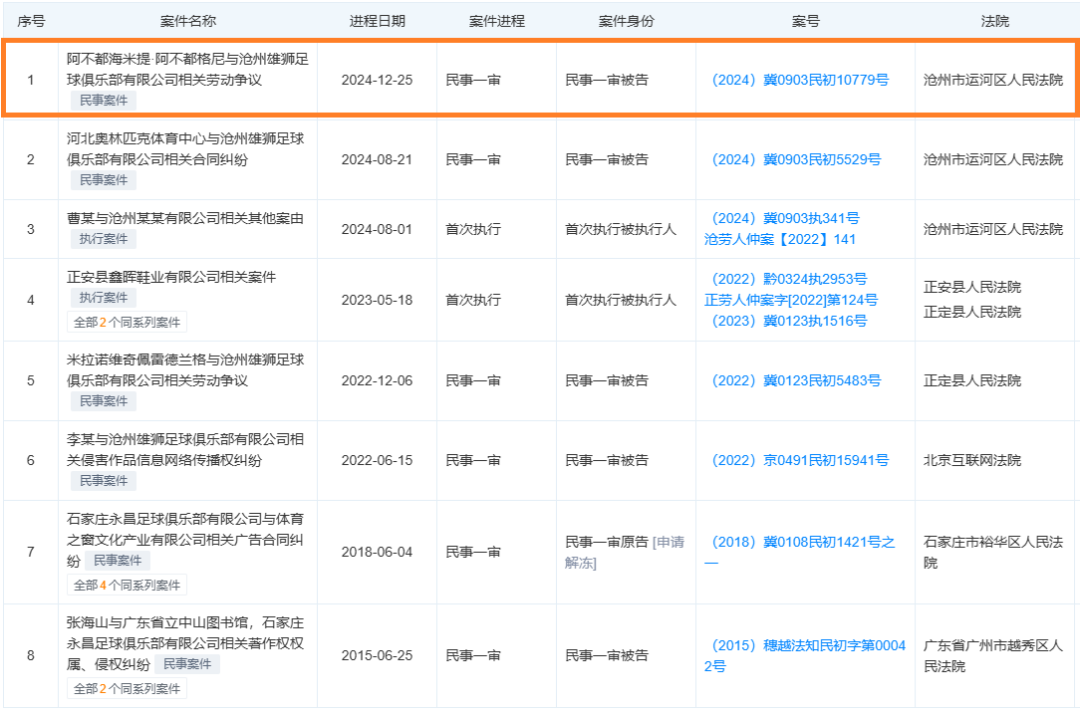Click court 沧州市运河区人民法院 in row 1

click(x=993, y=80)
